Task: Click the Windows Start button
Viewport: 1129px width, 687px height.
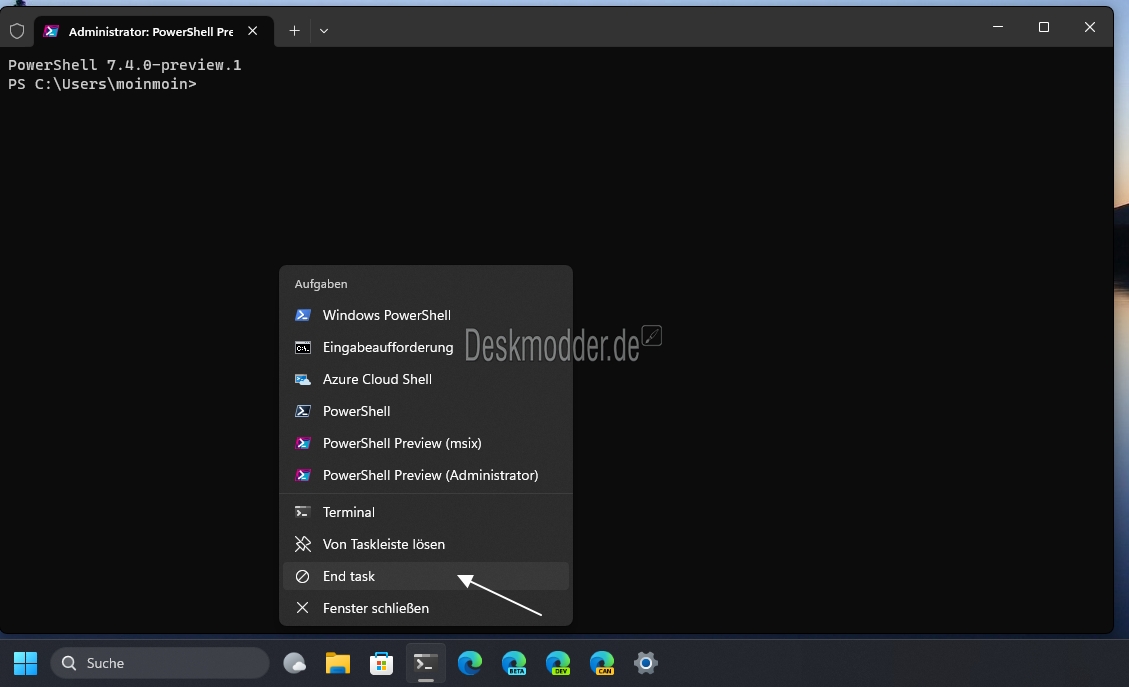Action: (26, 663)
